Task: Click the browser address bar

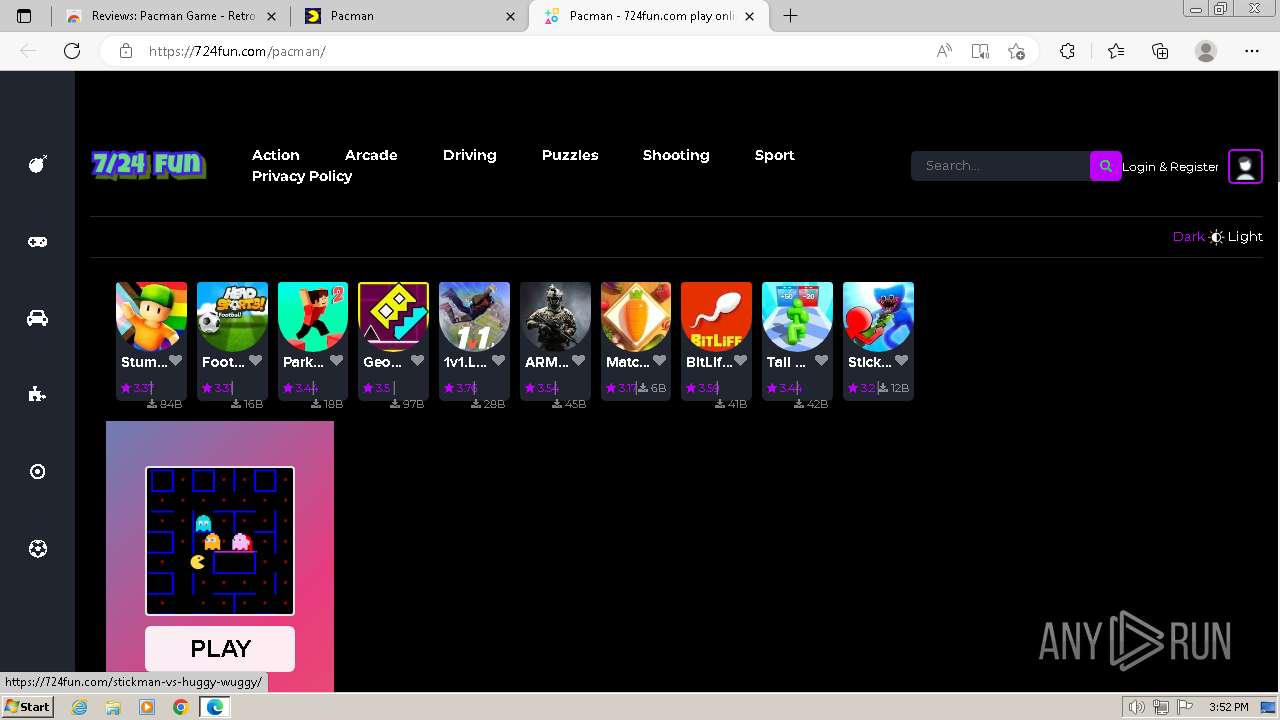Action: click(520, 51)
